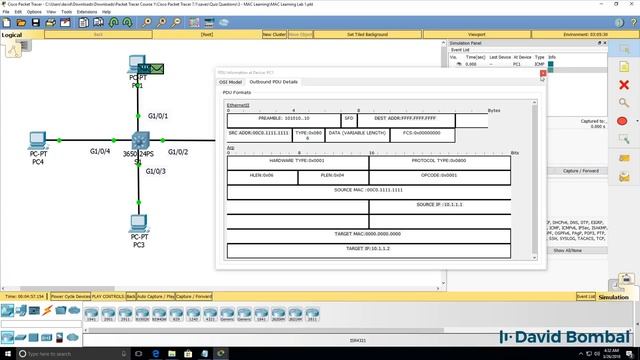Add Simple PDU closed envelope tool
640x360 pixels.
pos(624,158)
